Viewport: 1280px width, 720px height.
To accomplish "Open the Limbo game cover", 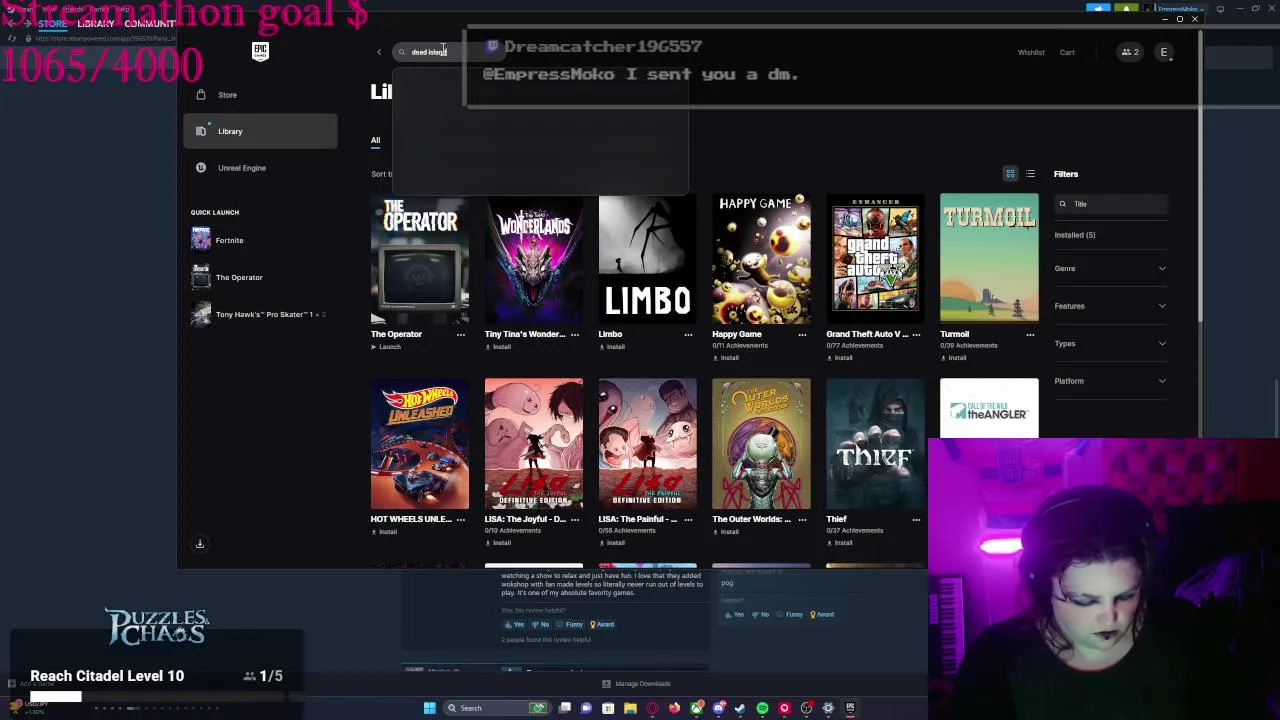I will pyautogui.click(x=648, y=259).
